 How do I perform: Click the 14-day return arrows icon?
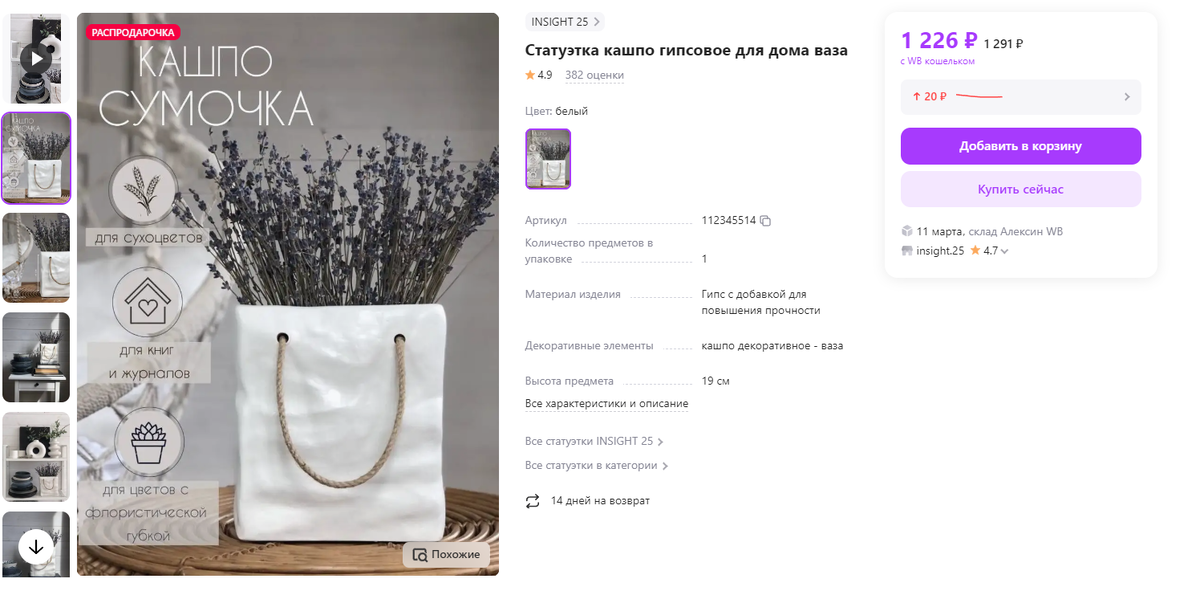533,501
